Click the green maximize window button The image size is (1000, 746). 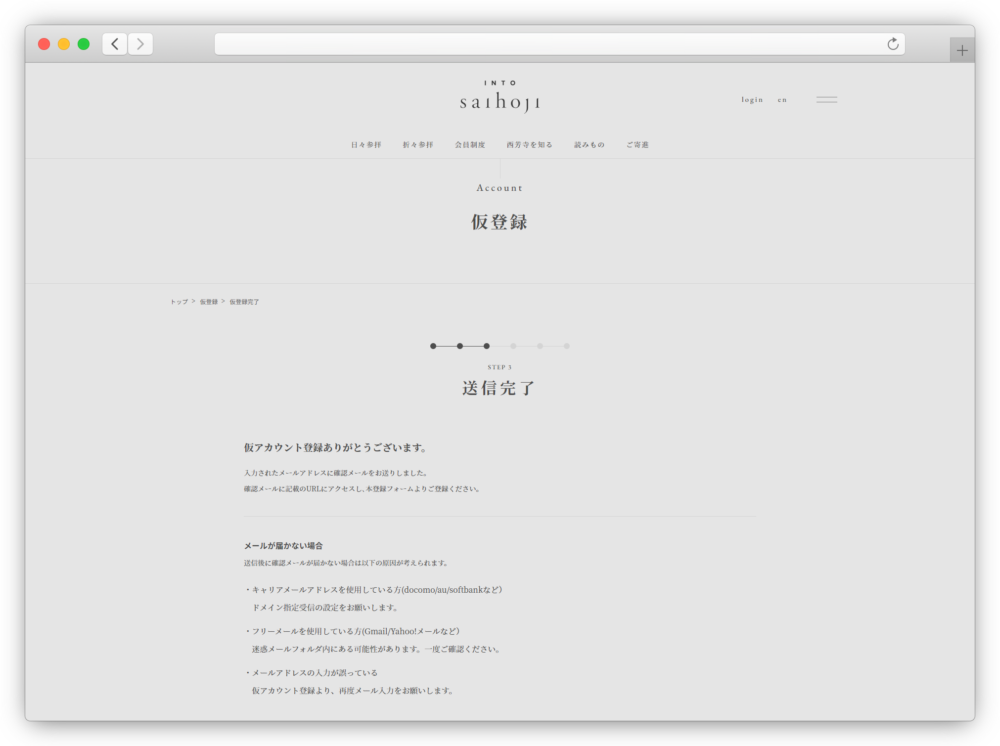(x=84, y=44)
